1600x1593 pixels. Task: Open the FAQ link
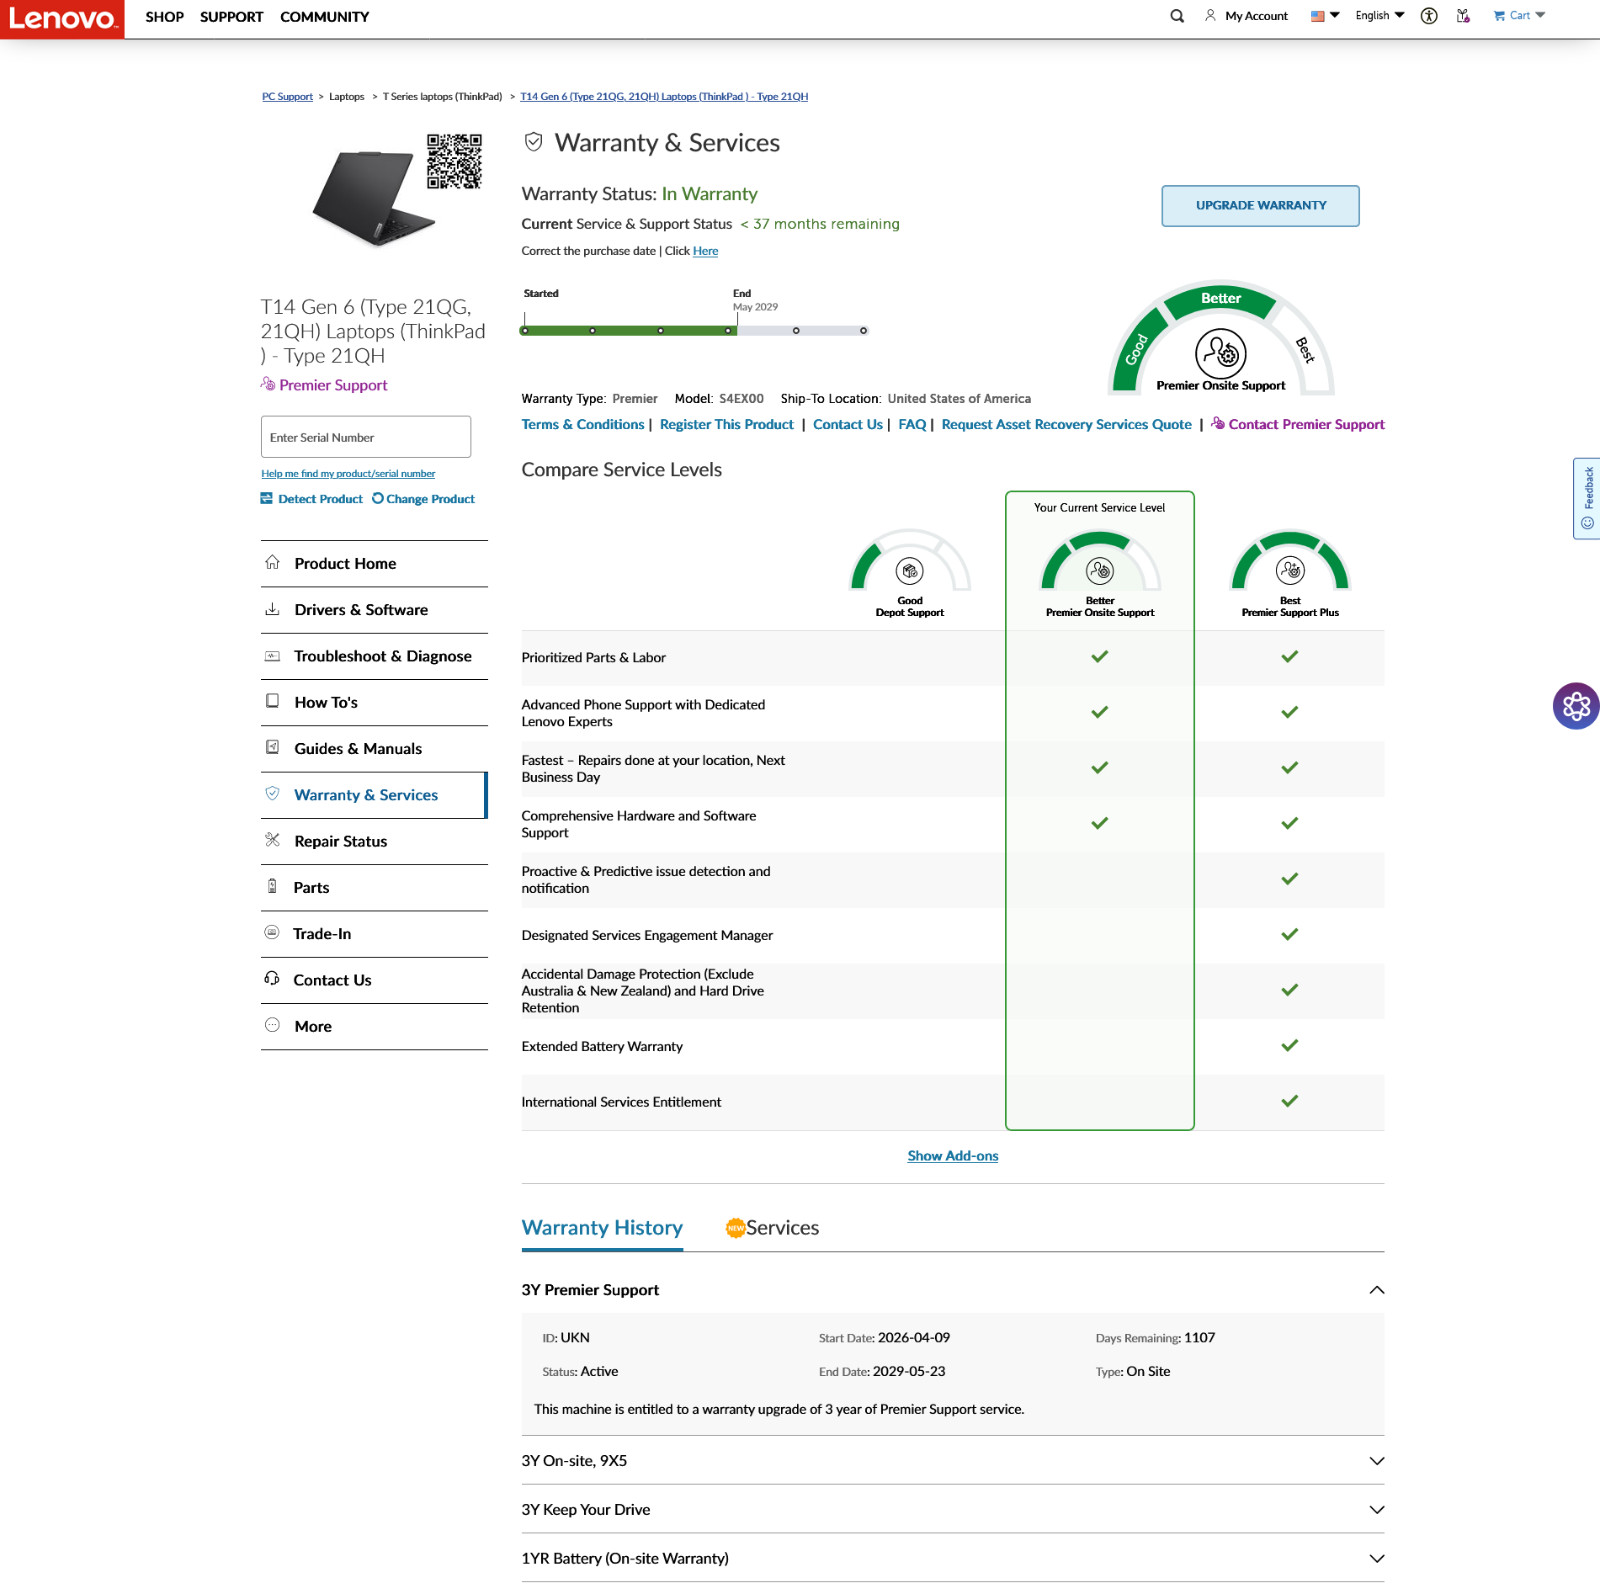(x=912, y=425)
